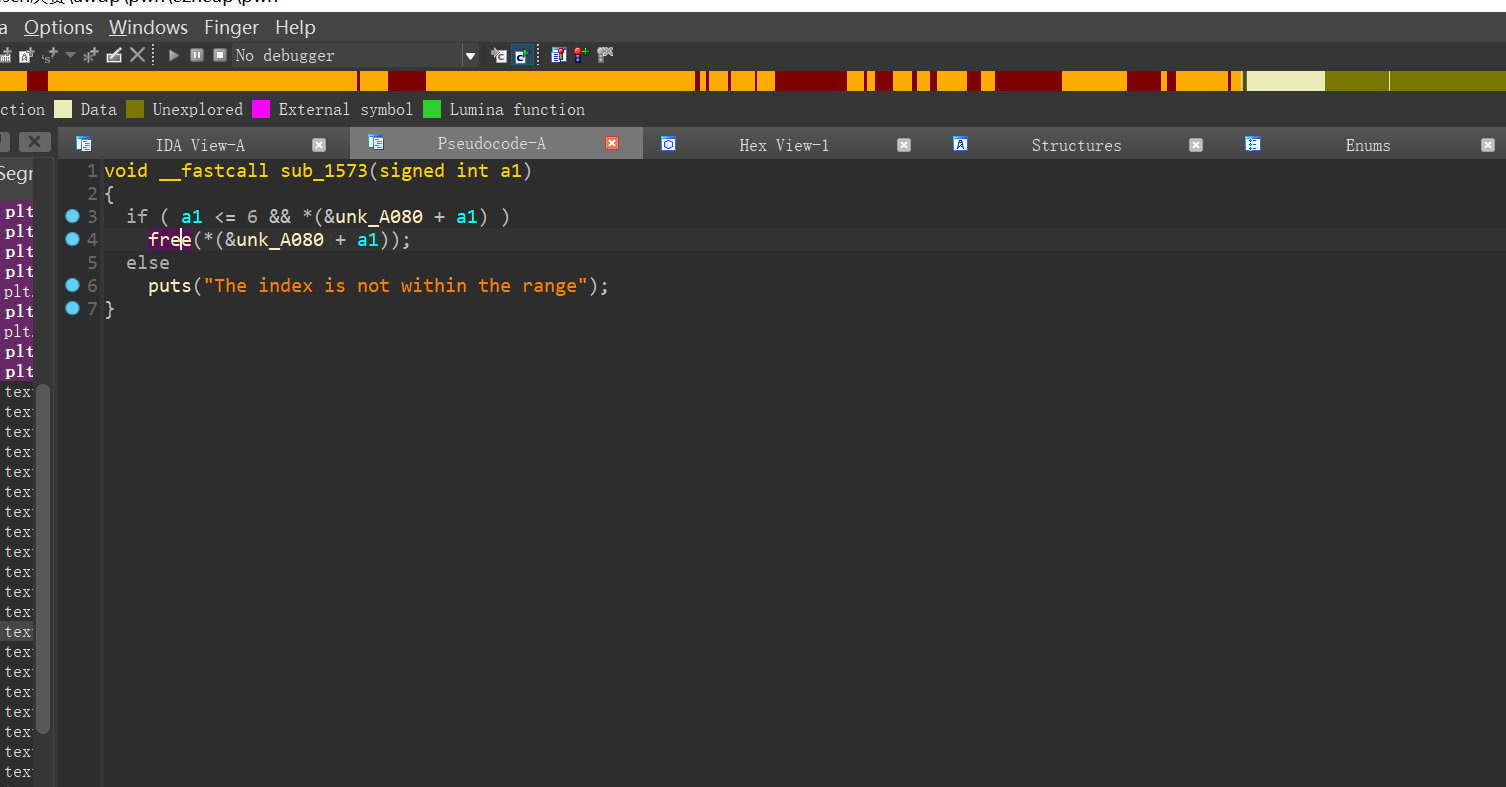
Task: Click the External symbol magenta swatch
Action: tap(261, 109)
